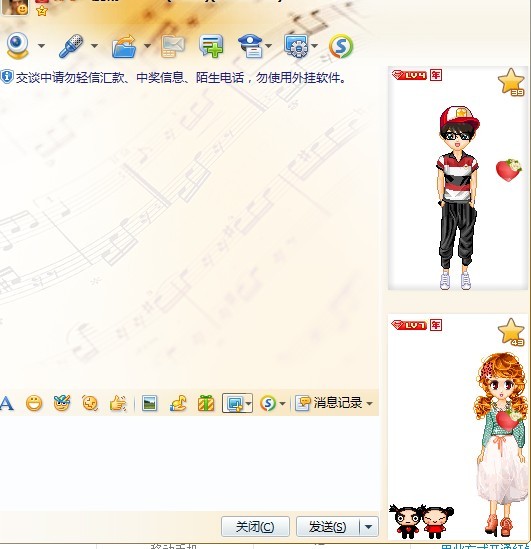The width and height of the screenshot is (531, 549).
Task: Start a voice call with microphone icon
Action: pos(71,46)
